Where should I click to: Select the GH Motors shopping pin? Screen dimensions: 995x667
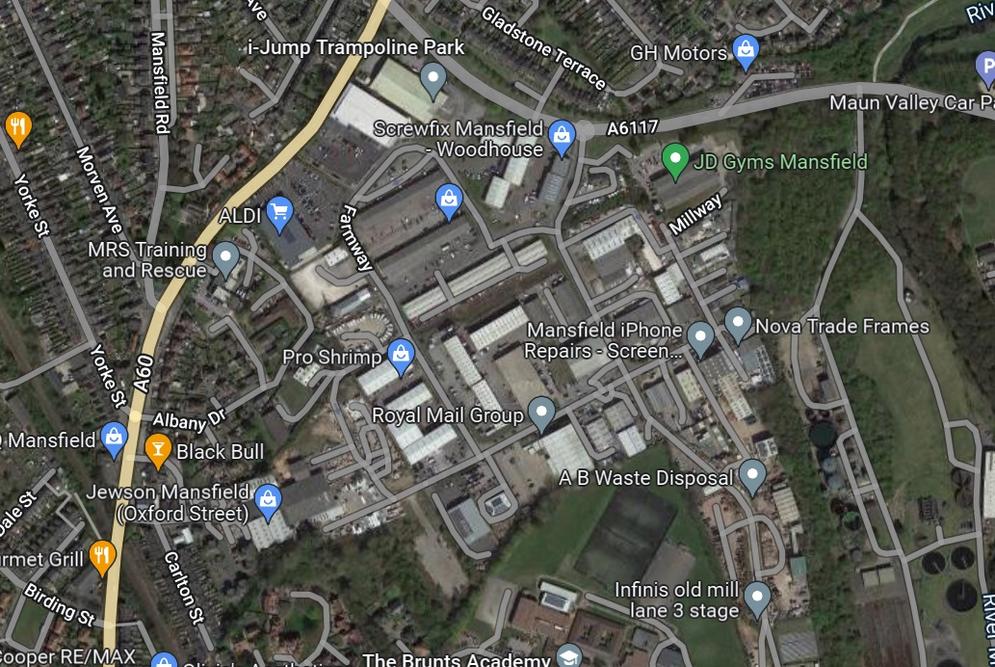(x=746, y=51)
